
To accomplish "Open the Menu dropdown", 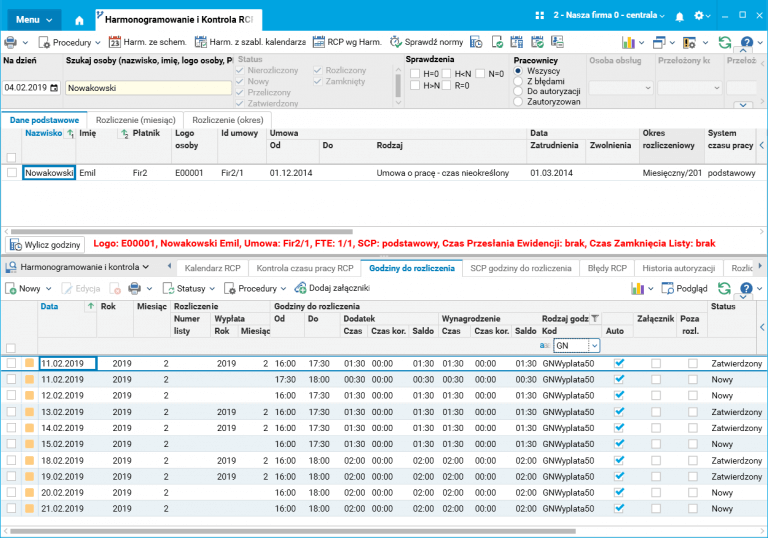I will coord(35,19).
